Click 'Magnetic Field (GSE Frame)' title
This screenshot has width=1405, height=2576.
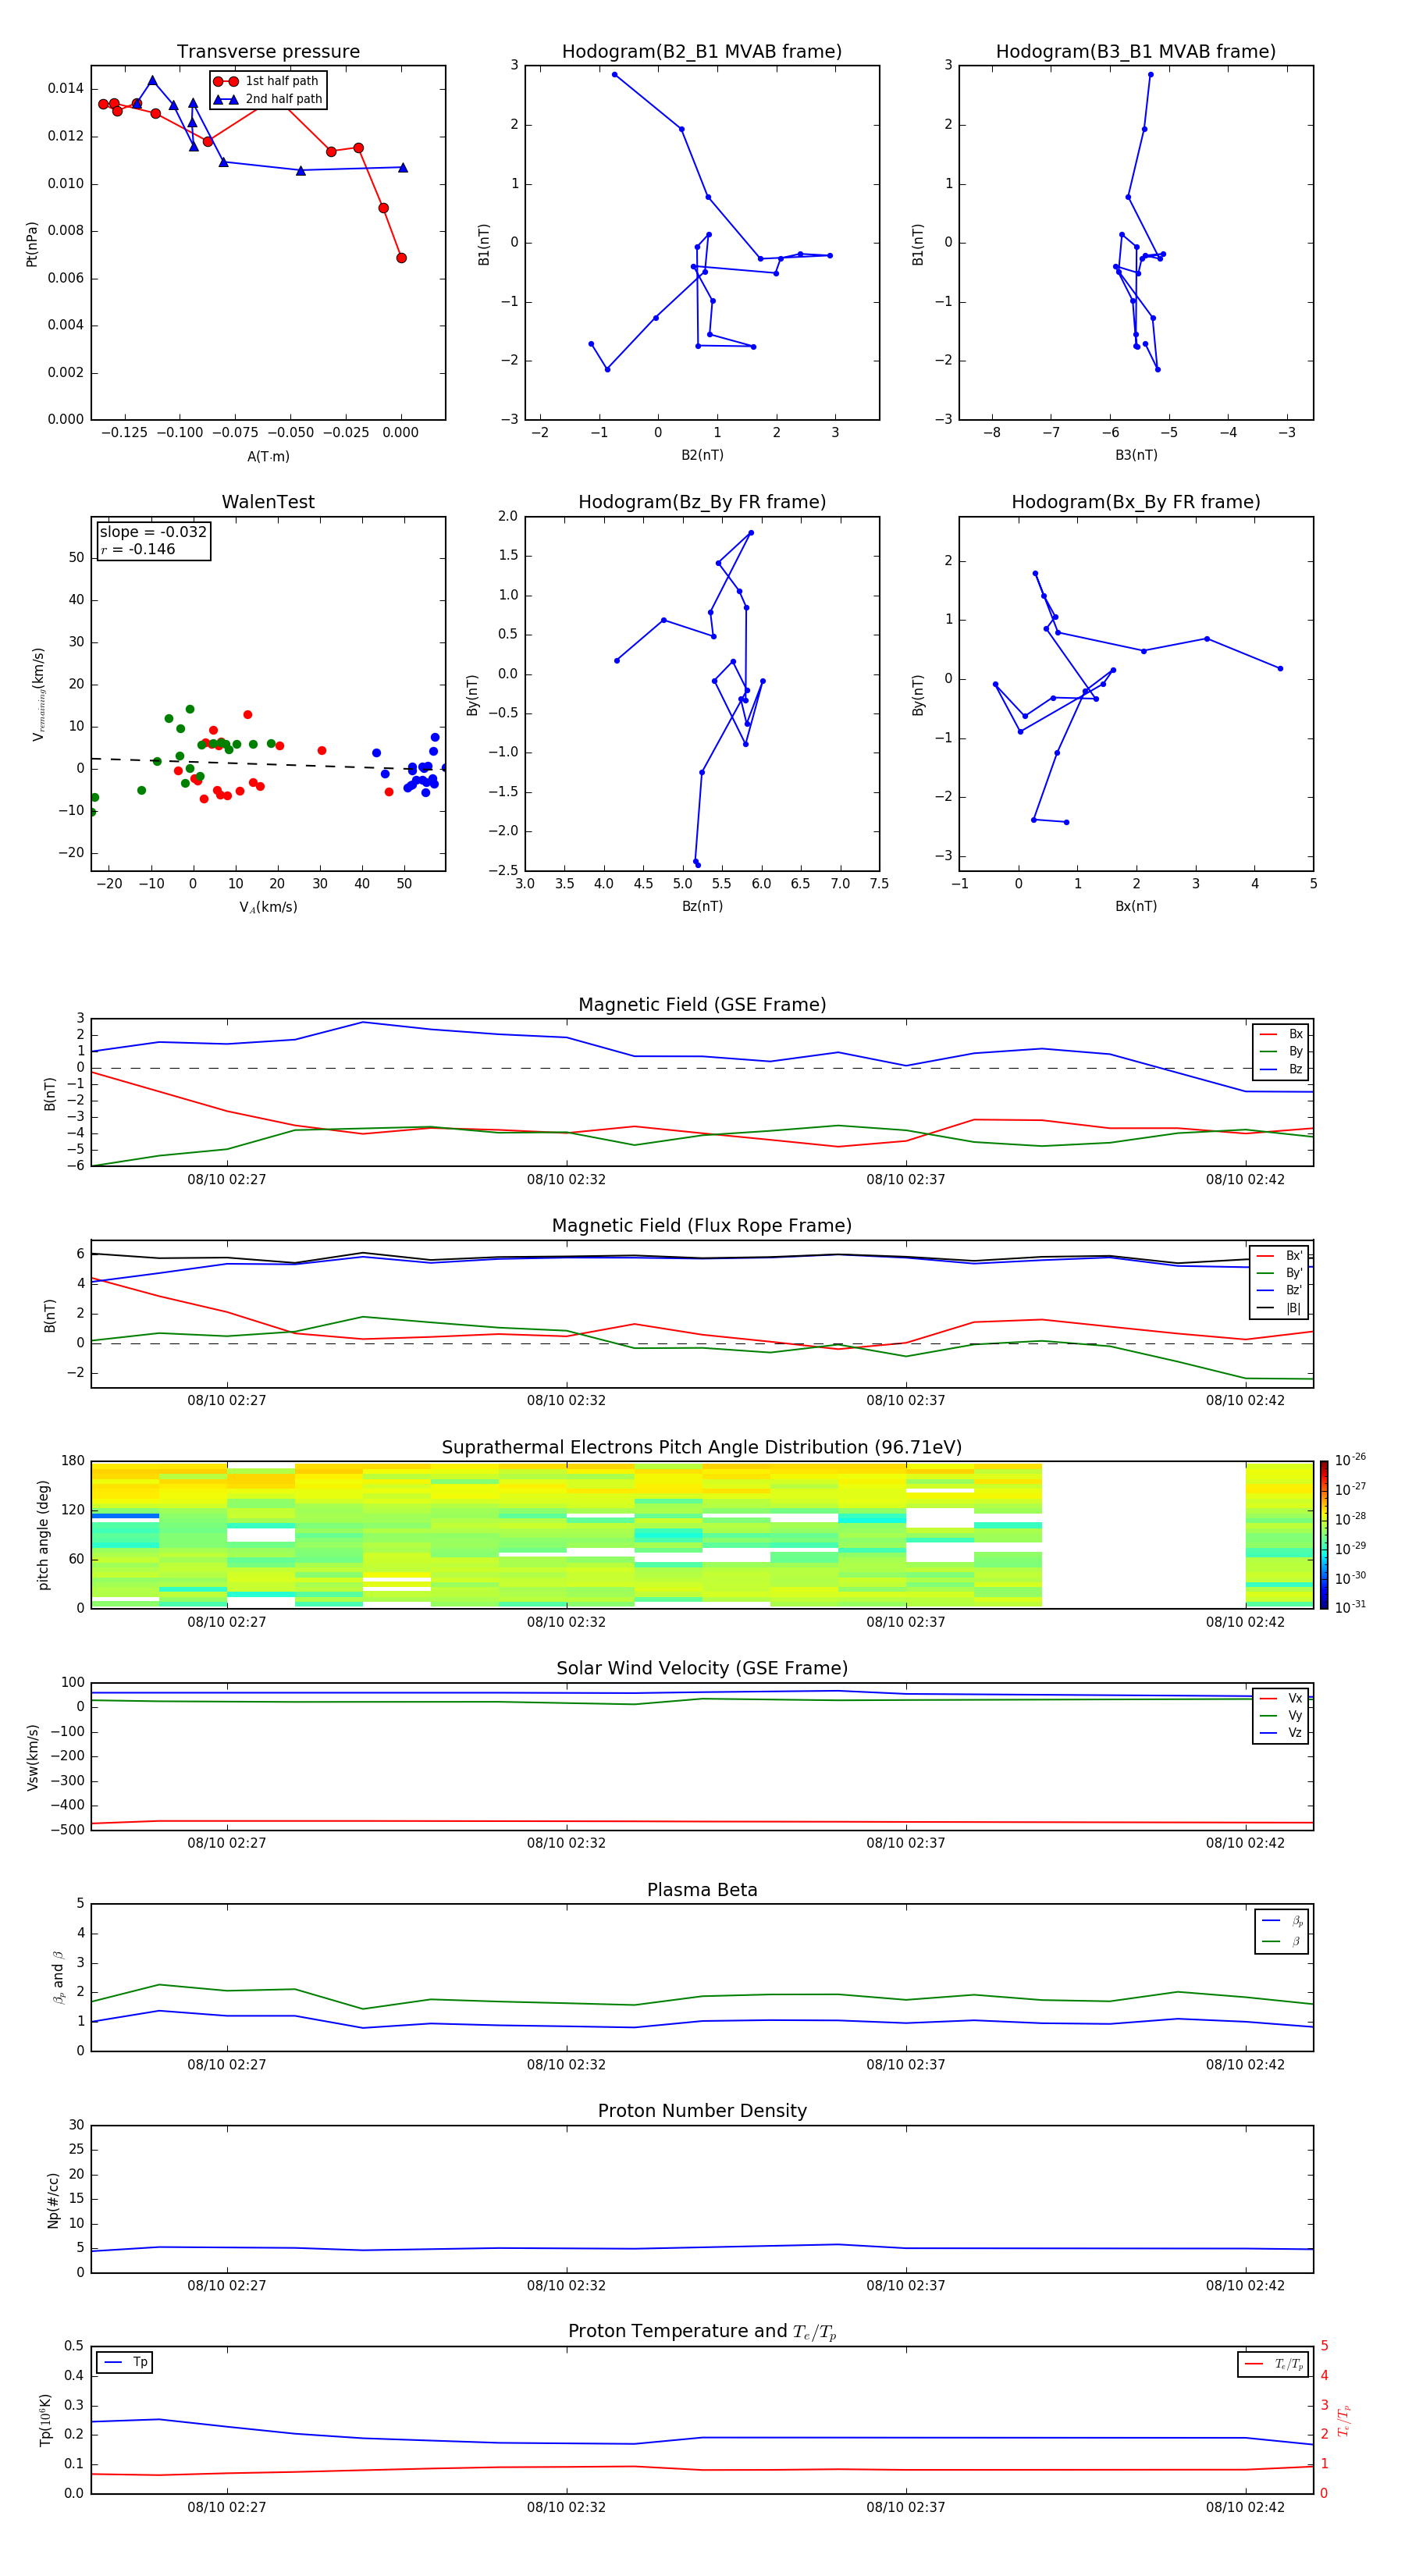pyautogui.click(x=702, y=1005)
